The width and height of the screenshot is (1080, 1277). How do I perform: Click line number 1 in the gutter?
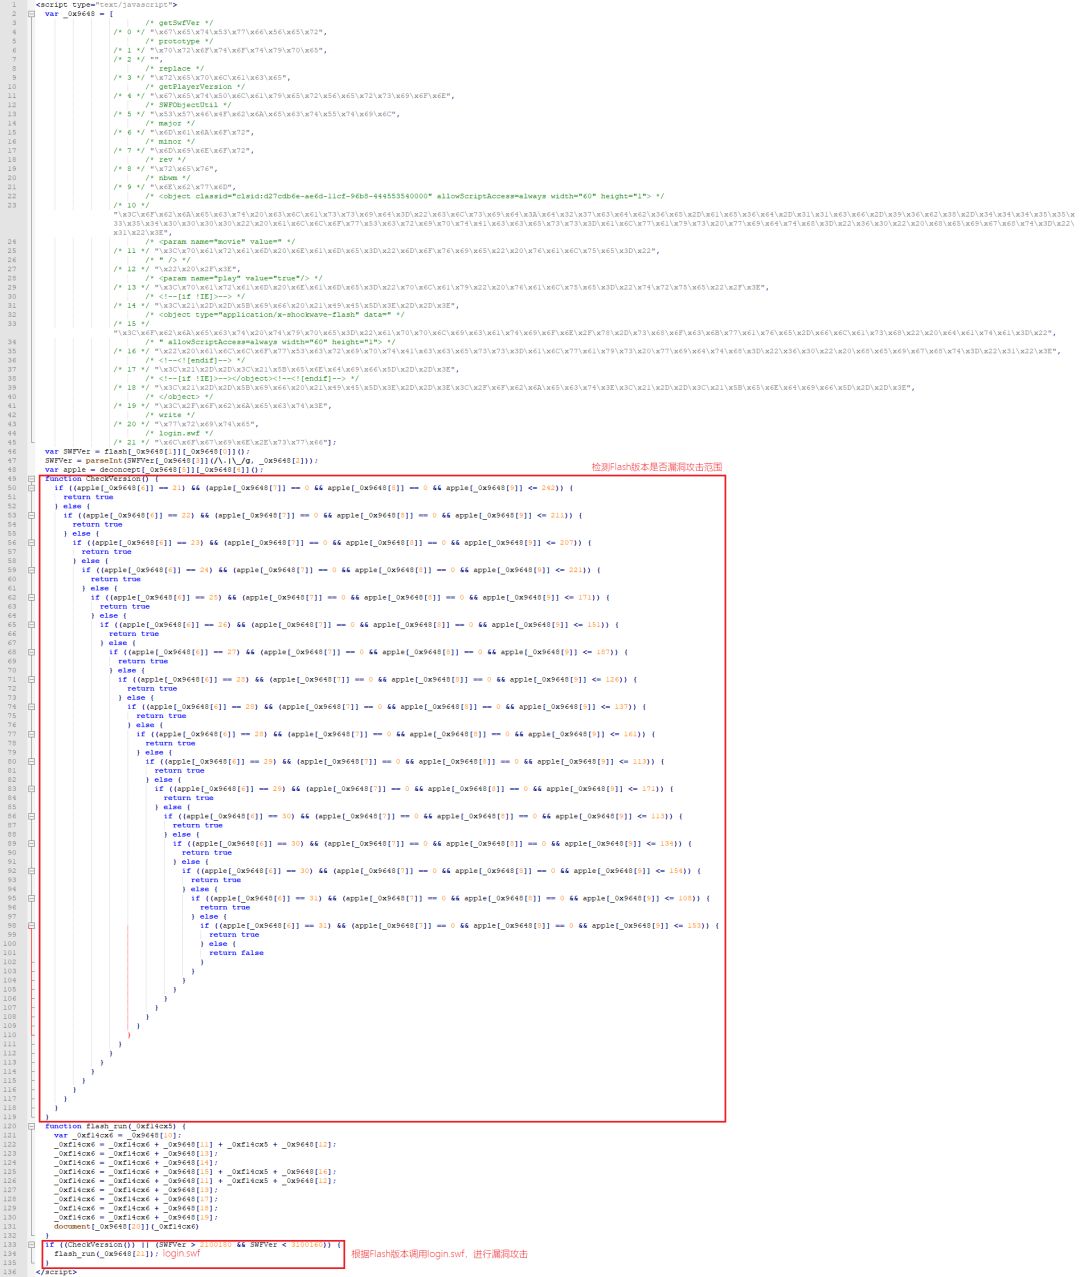[x=14, y=5]
